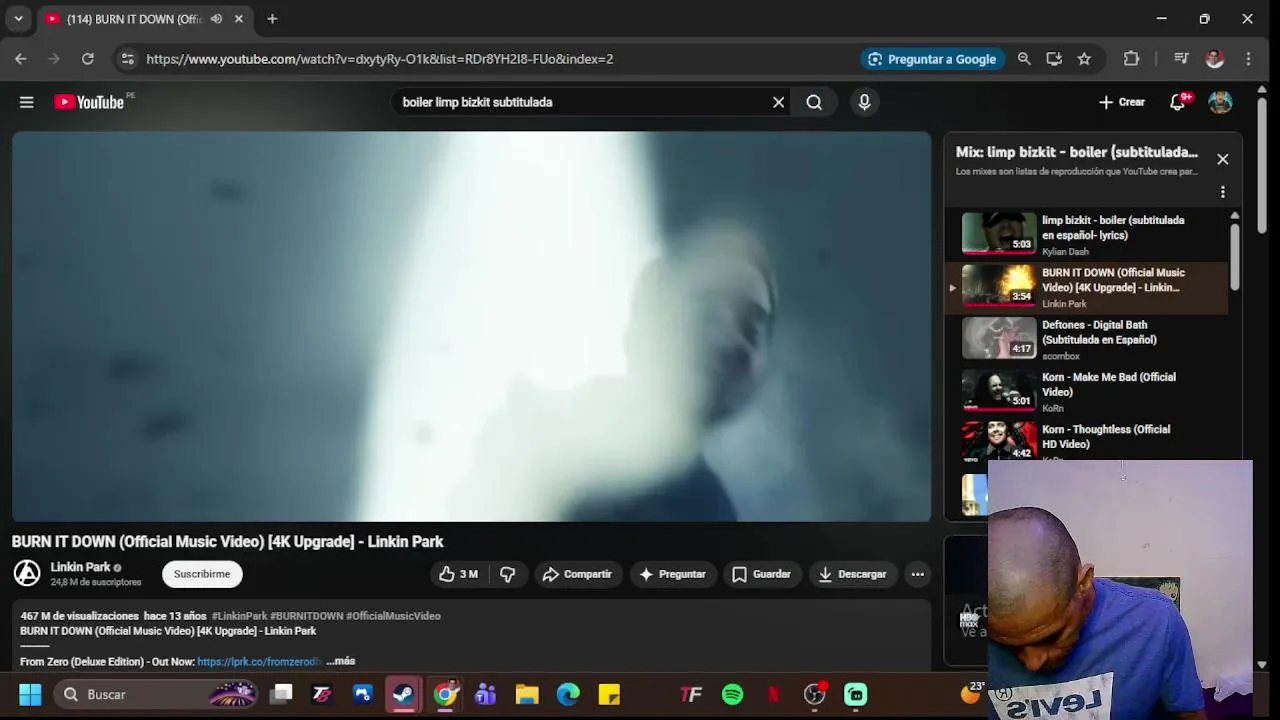Open the lprk.co/fromzero link

point(259,661)
